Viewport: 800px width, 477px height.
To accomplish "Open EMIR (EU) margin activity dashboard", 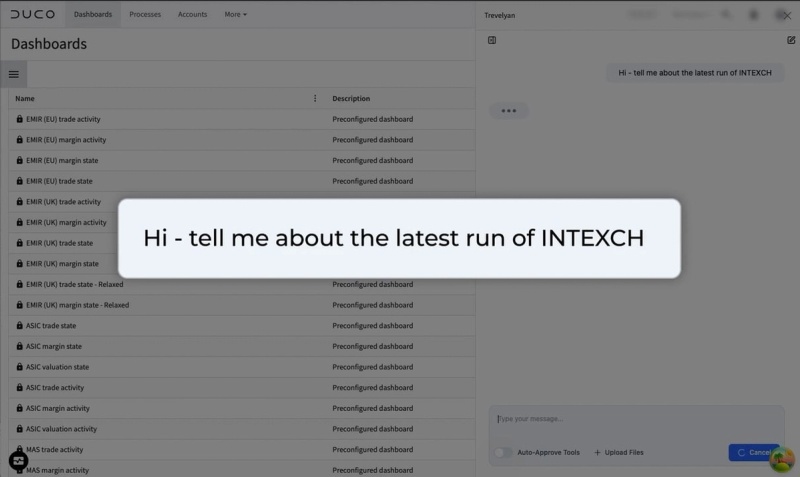I will coord(66,140).
